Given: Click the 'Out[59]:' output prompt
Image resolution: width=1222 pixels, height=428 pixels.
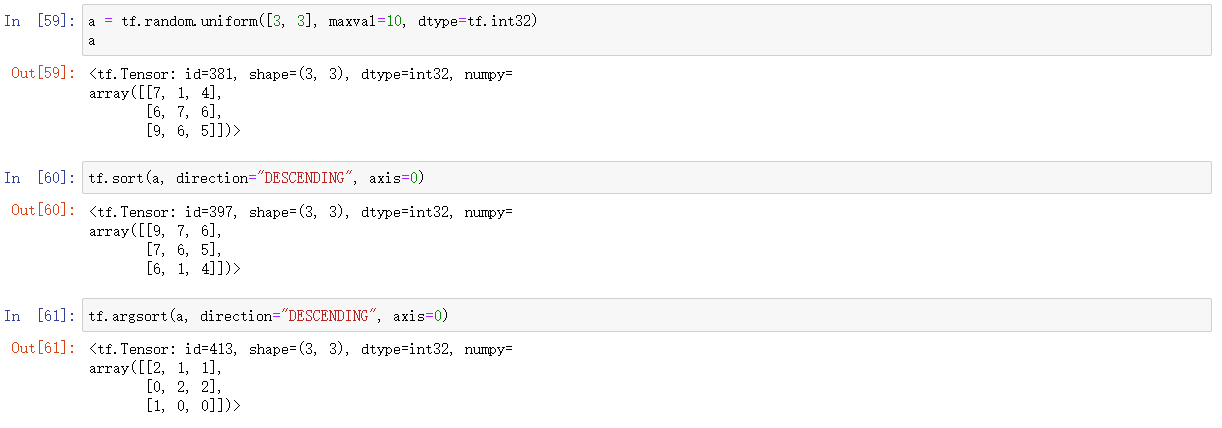Looking at the screenshot, I should [x=43, y=72].
